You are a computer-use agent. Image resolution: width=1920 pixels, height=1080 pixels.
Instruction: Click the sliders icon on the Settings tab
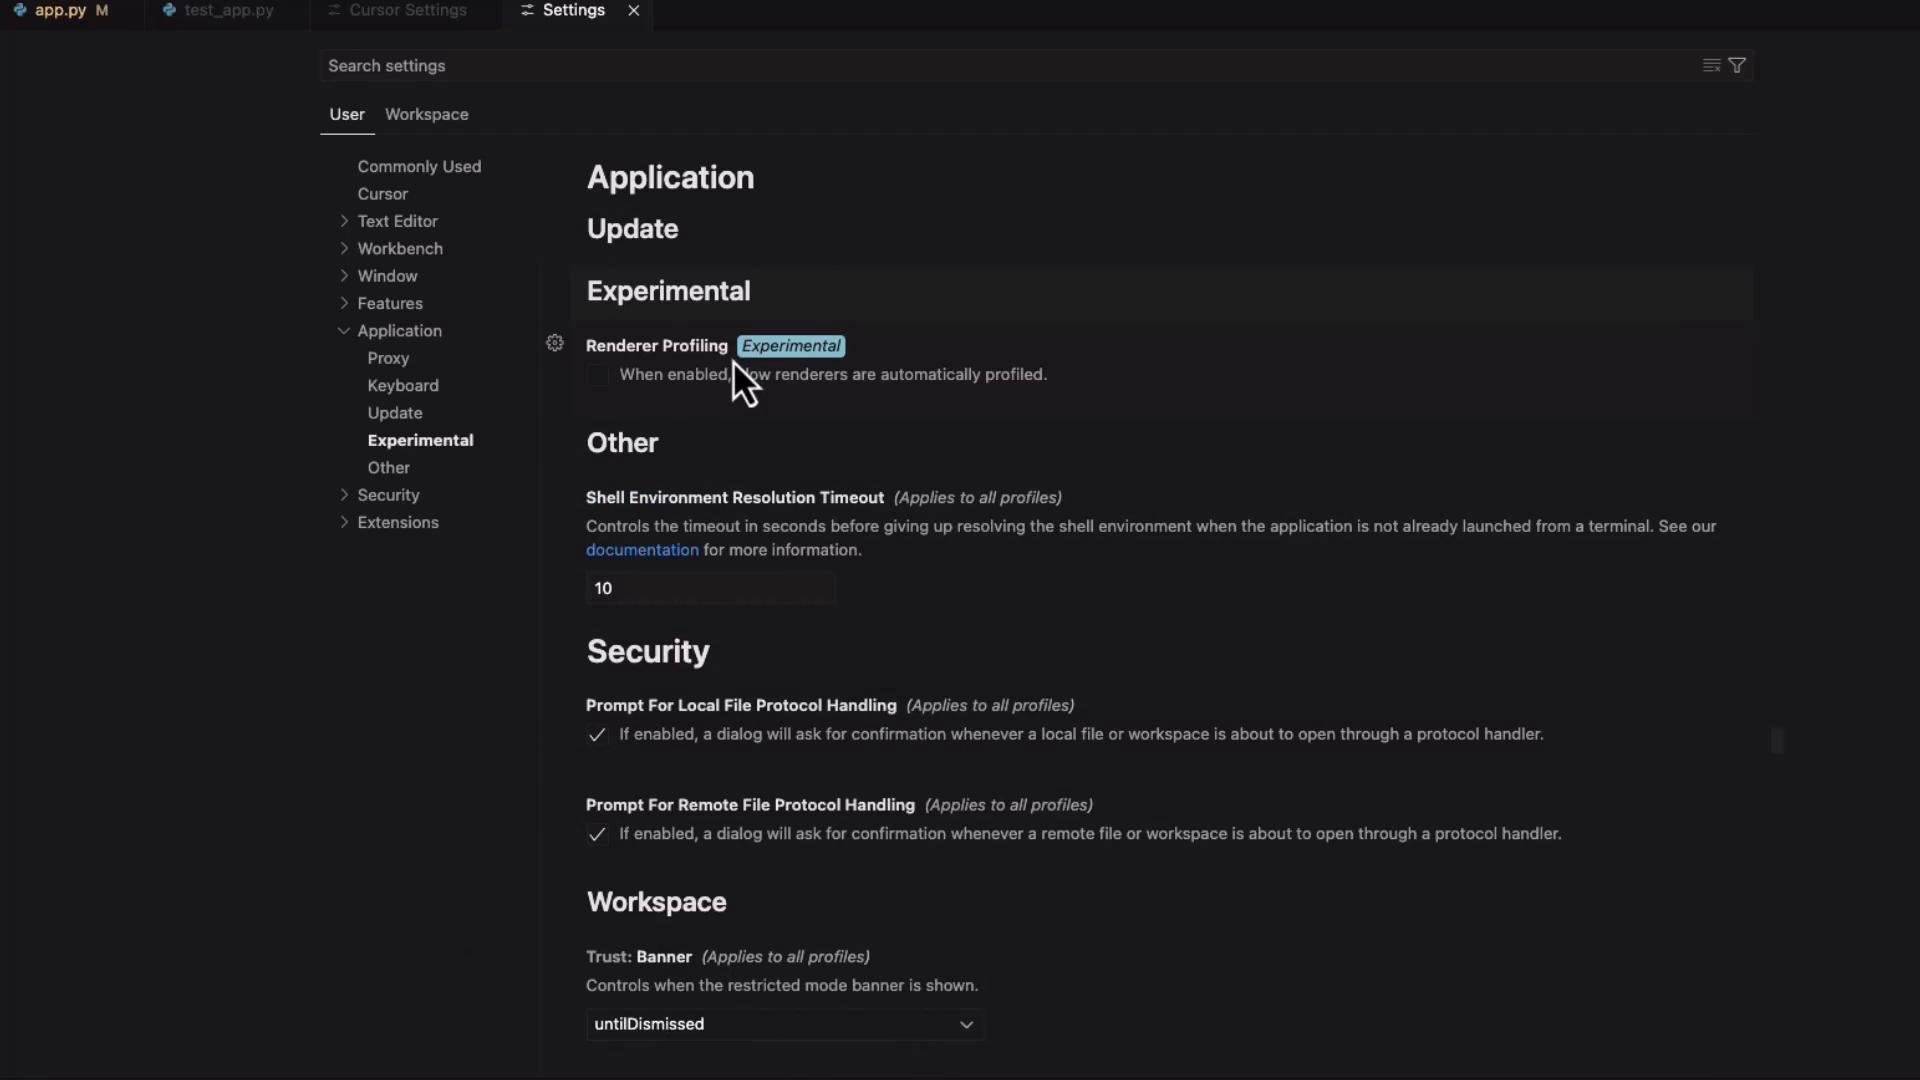(527, 10)
